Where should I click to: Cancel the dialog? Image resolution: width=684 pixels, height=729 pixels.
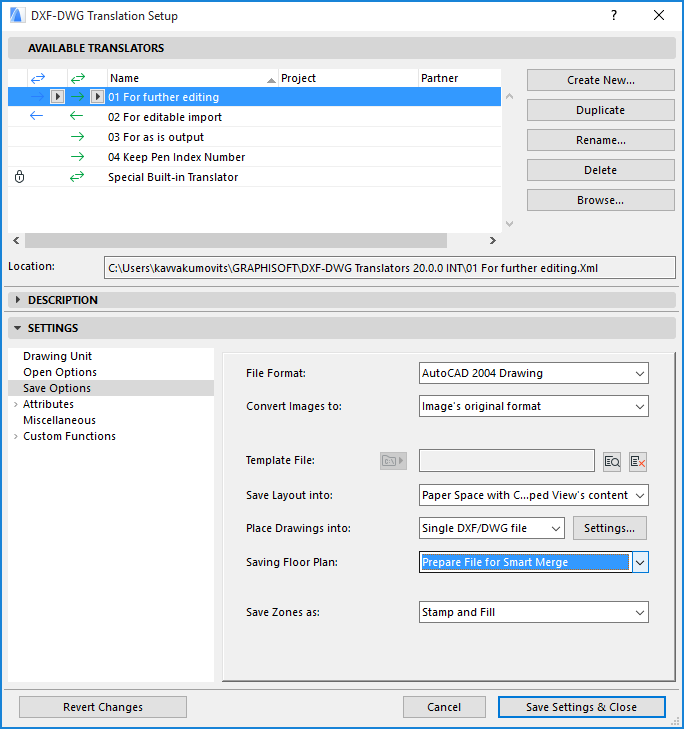click(444, 707)
